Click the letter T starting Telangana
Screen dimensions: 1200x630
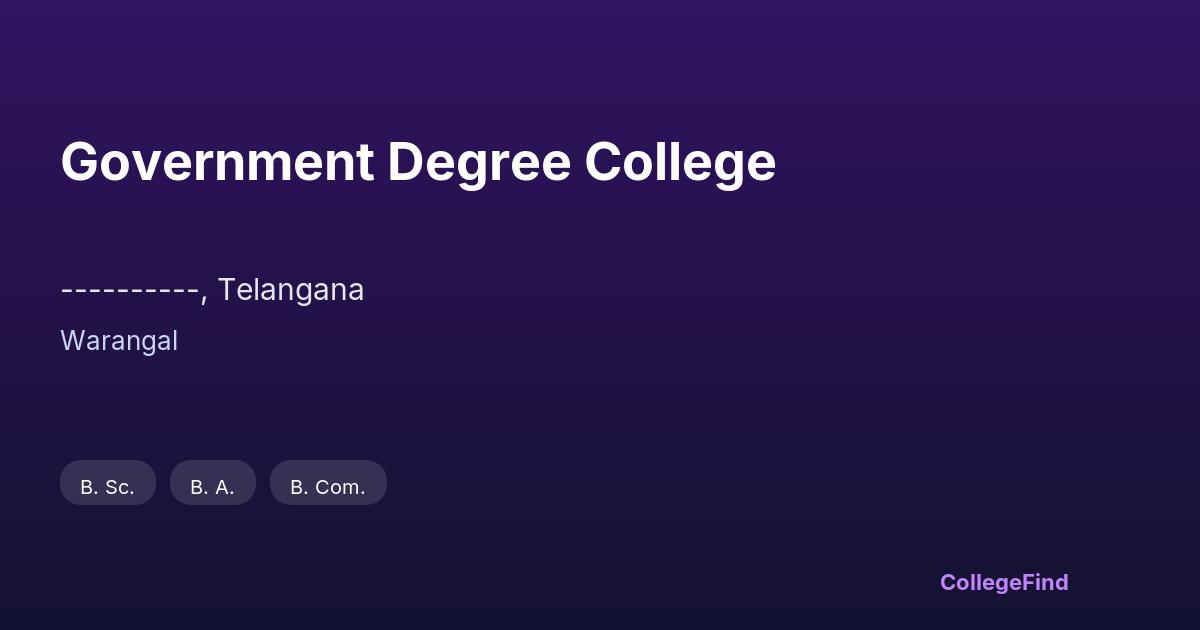(225, 290)
